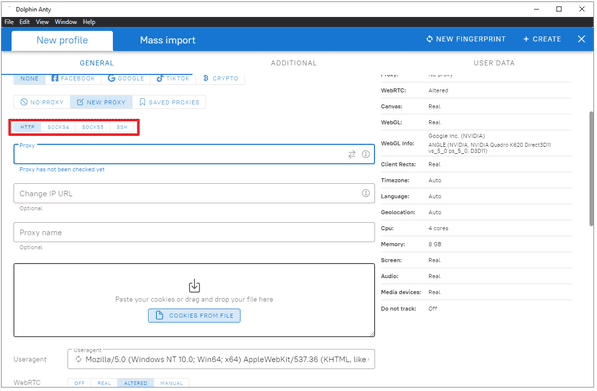Select the NO PROXY option
This screenshot has height=391, width=597.
(x=42, y=102)
